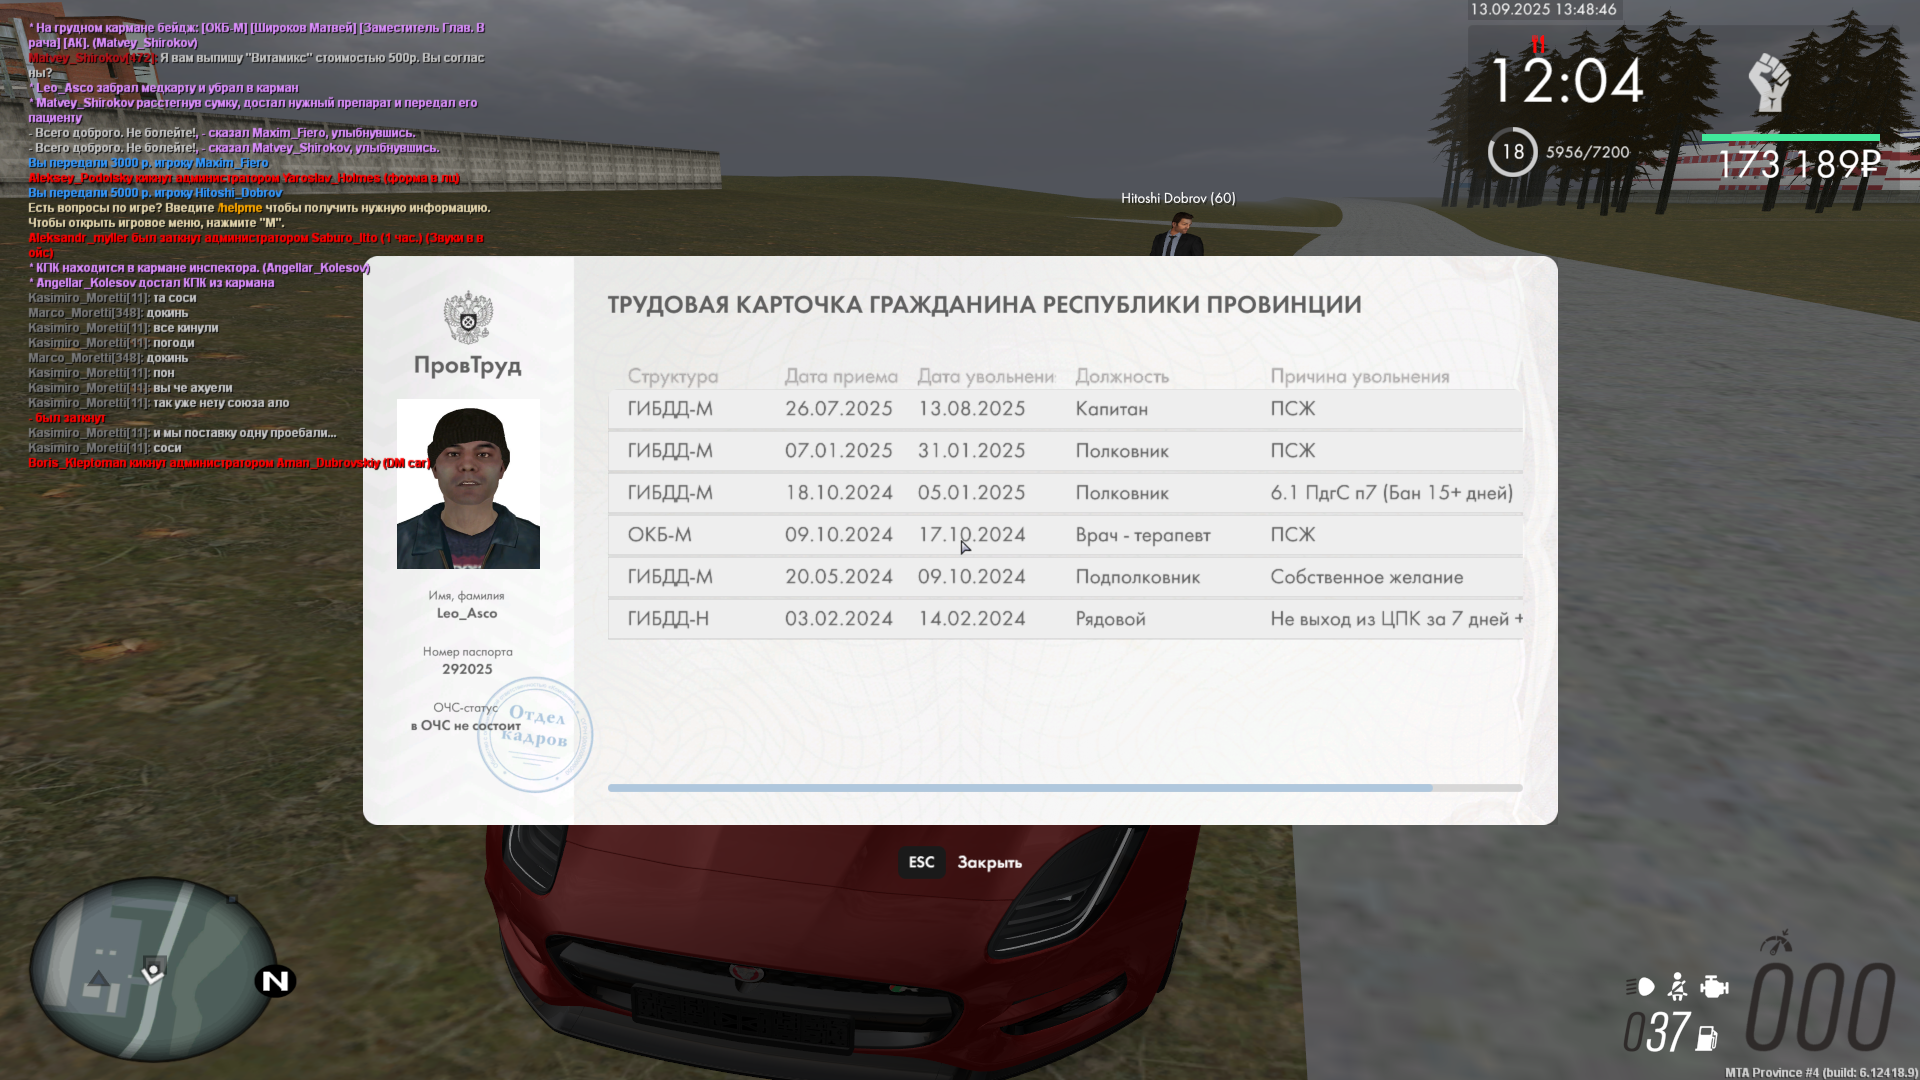Click the ПровТруд coat of arms emblem
Screen dimensions: 1920x1080
point(467,317)
